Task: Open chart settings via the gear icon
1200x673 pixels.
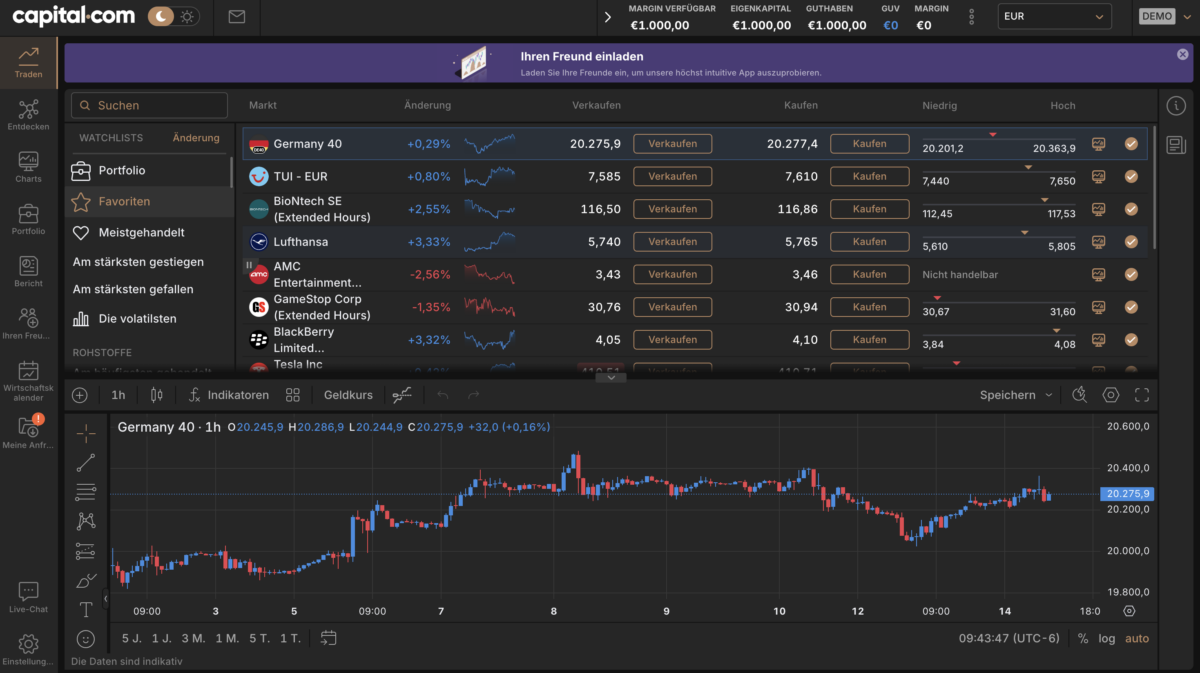Action: [x=1110, y=394]
